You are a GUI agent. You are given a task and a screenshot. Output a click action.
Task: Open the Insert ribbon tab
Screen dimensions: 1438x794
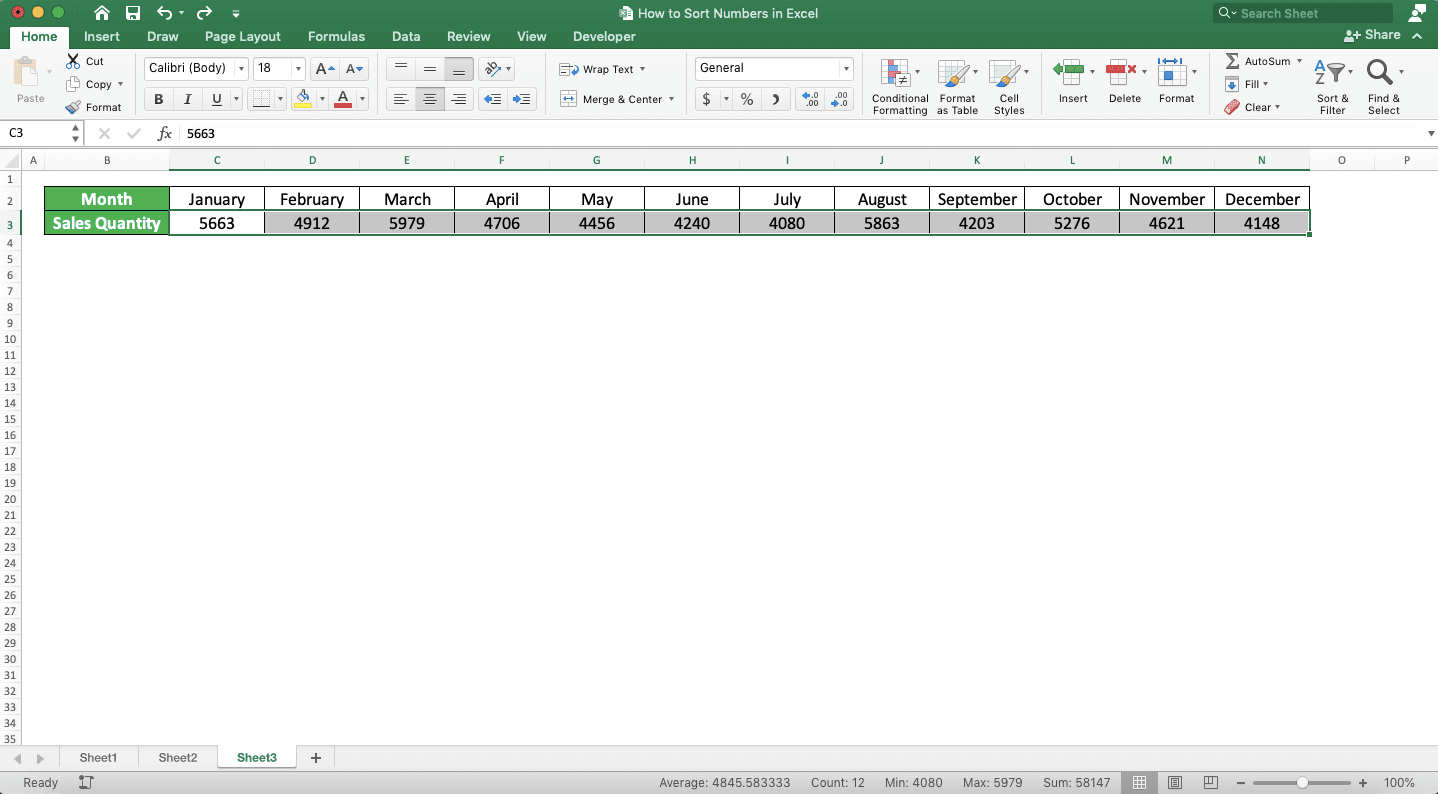[x=102, y=36]
